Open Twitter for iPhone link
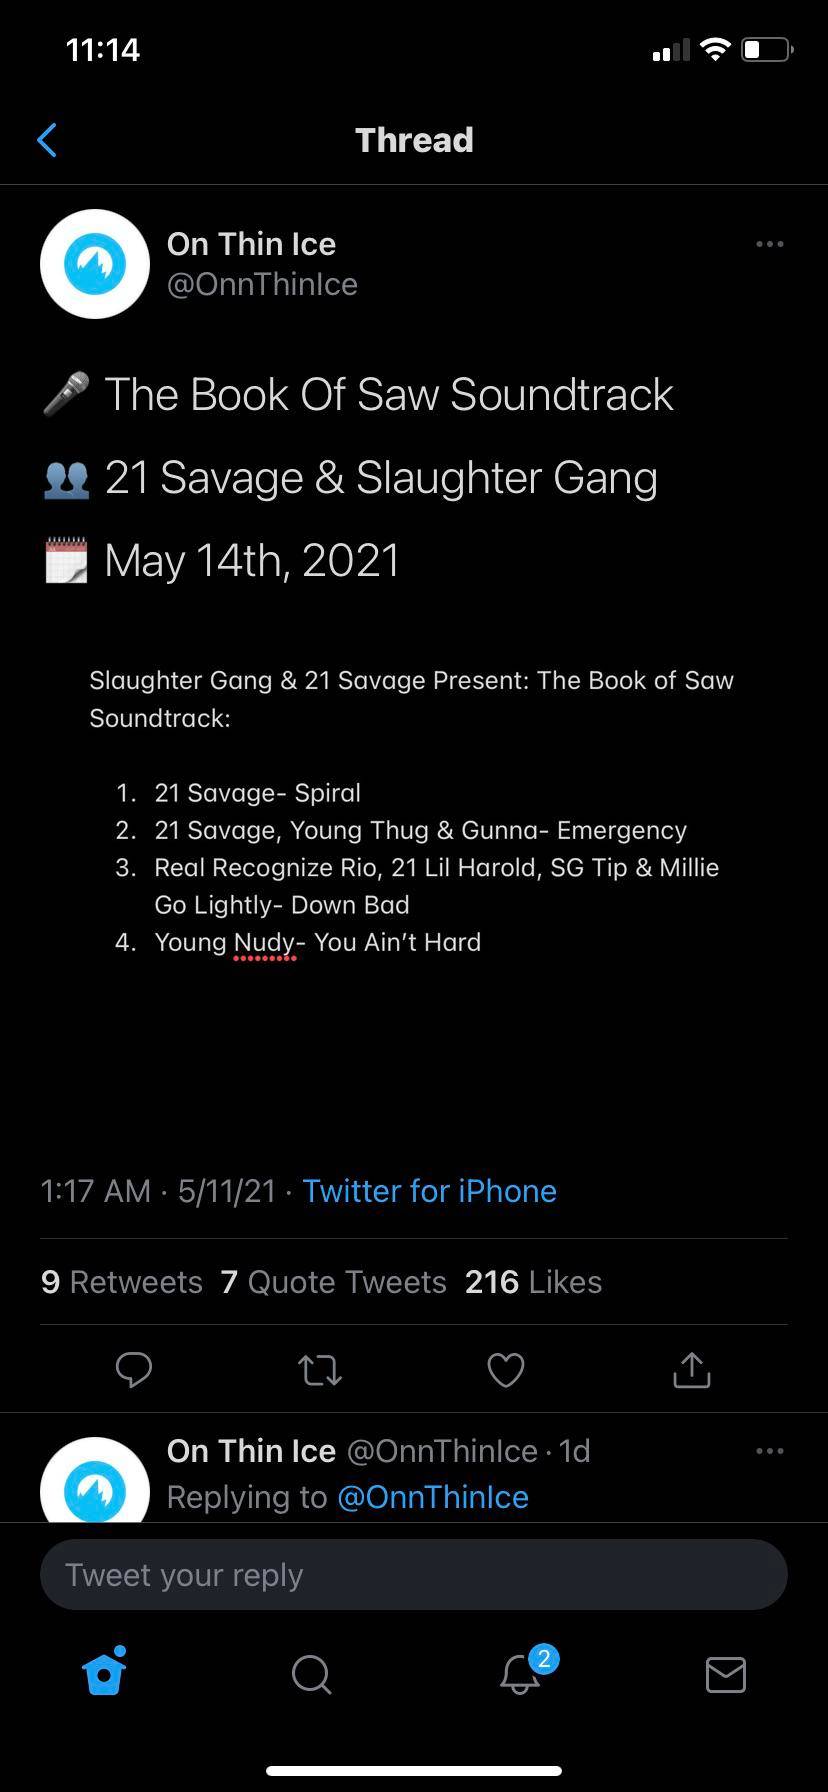 point(430,1191)
